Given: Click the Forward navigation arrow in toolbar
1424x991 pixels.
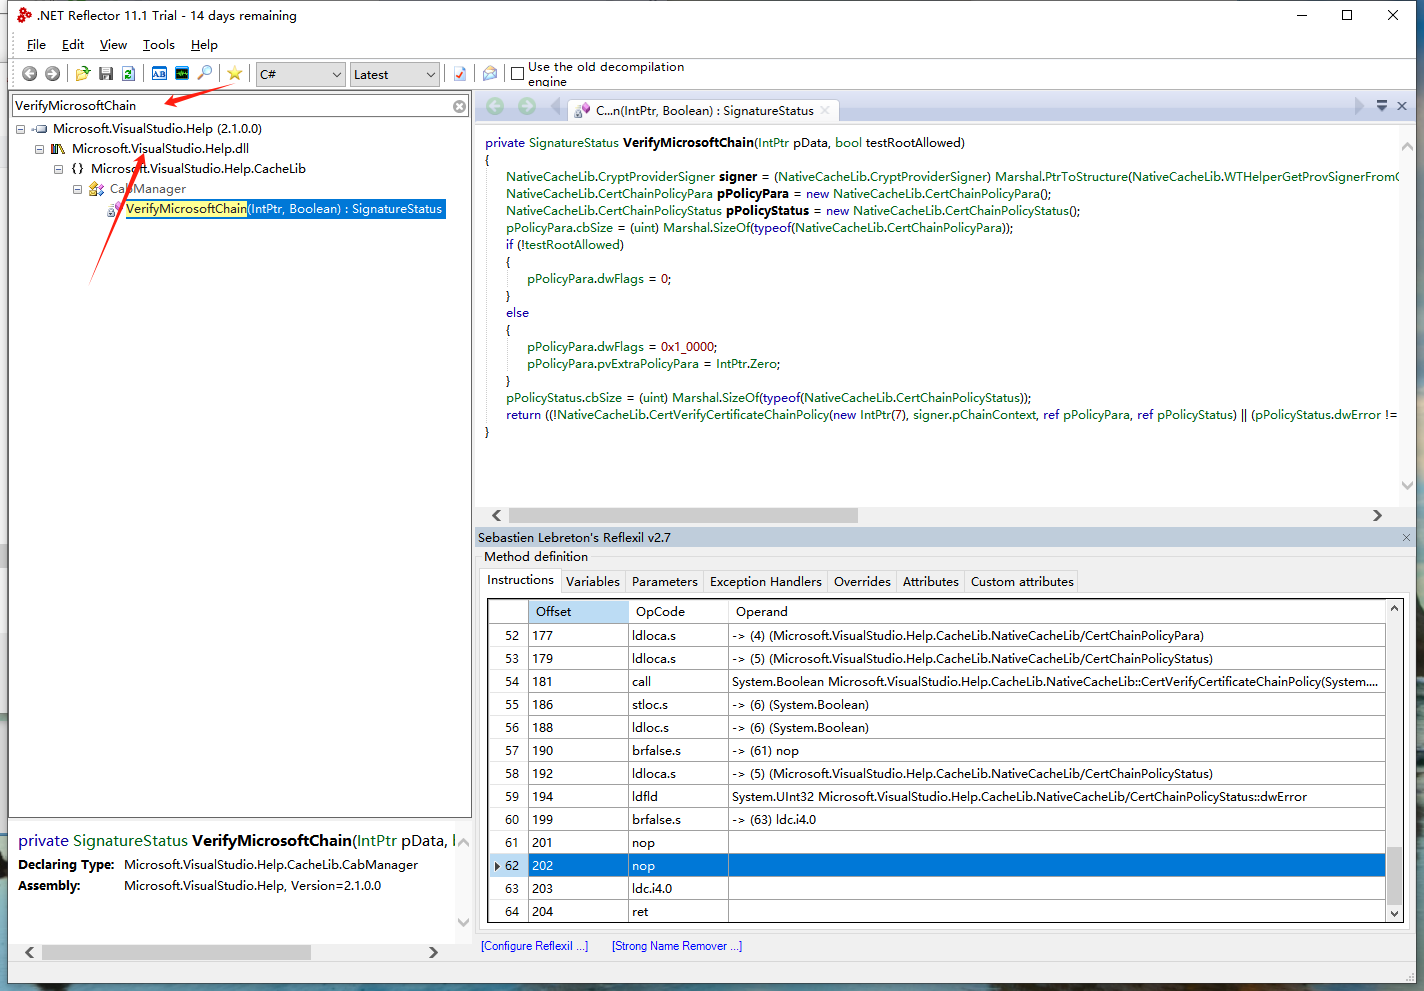Looking at the screenshot, I should 52,74.
